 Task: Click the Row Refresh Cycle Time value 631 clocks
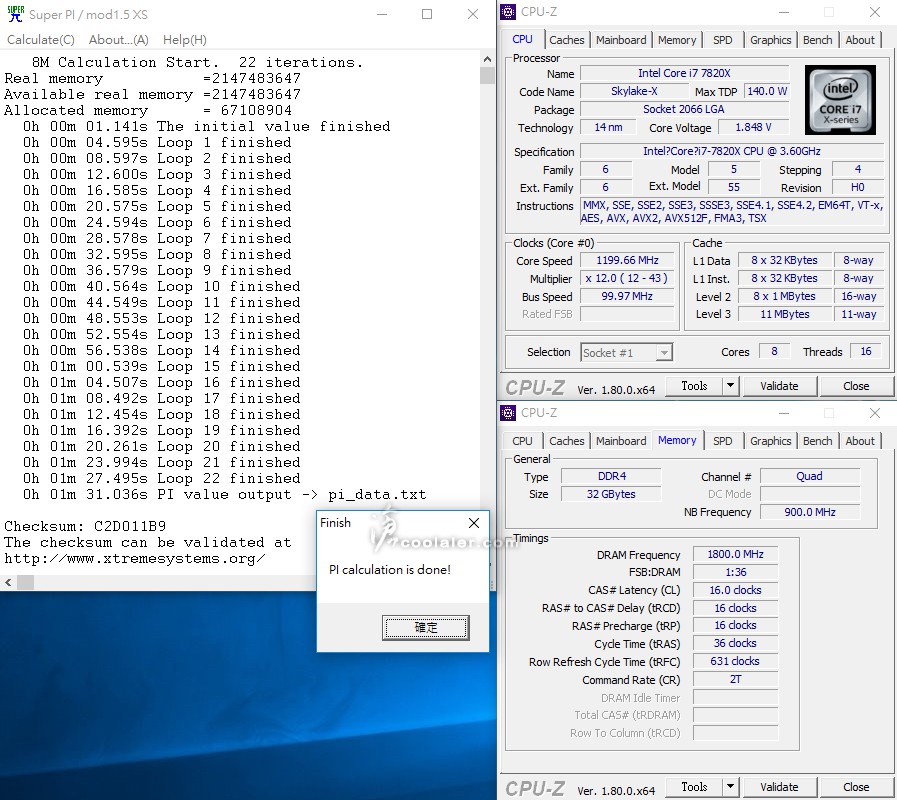[x=735, y=662]
